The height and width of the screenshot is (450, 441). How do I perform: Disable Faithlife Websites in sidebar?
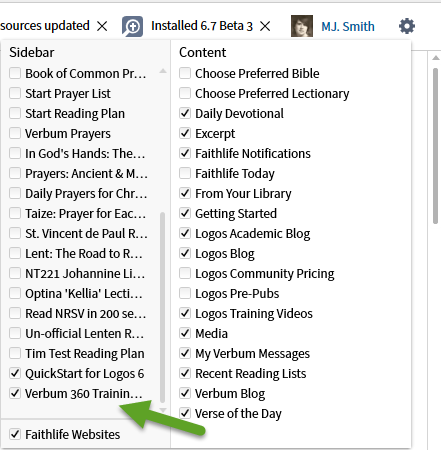(15, 434)
